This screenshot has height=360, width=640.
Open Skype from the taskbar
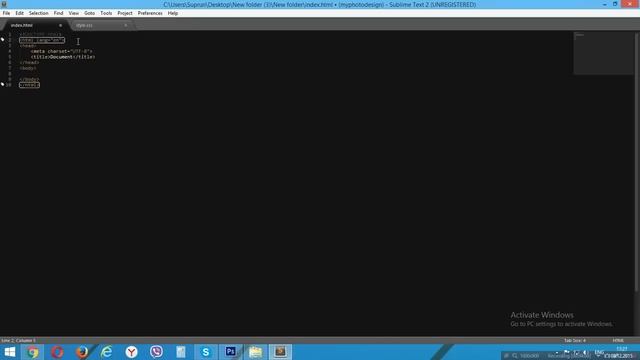point(206,352)
